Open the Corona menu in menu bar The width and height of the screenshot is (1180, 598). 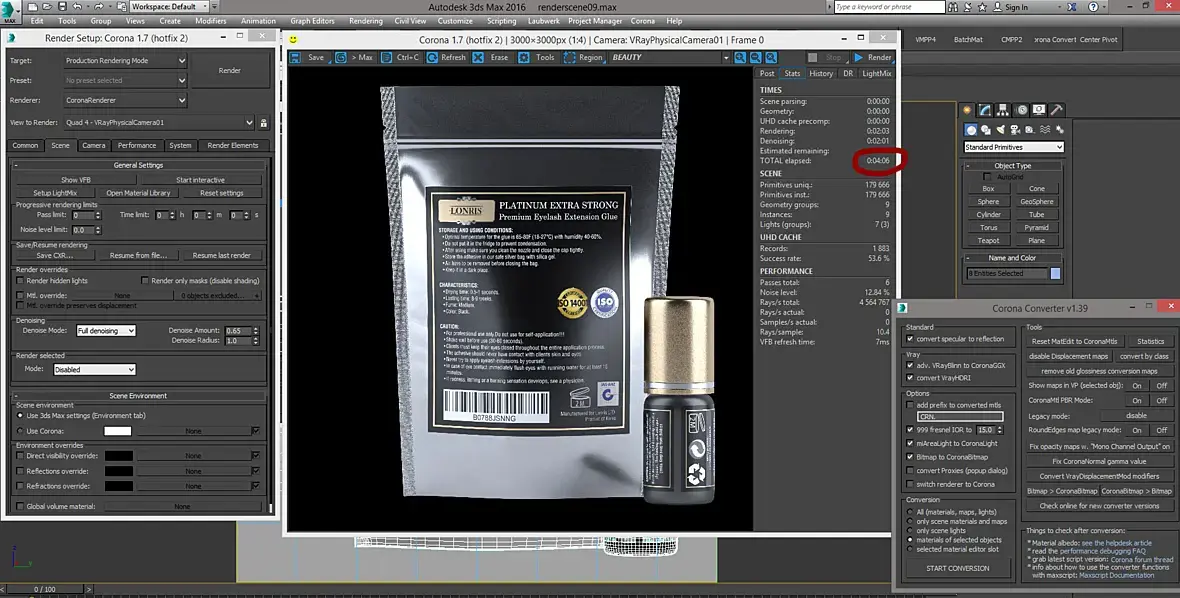click(643, 21)
